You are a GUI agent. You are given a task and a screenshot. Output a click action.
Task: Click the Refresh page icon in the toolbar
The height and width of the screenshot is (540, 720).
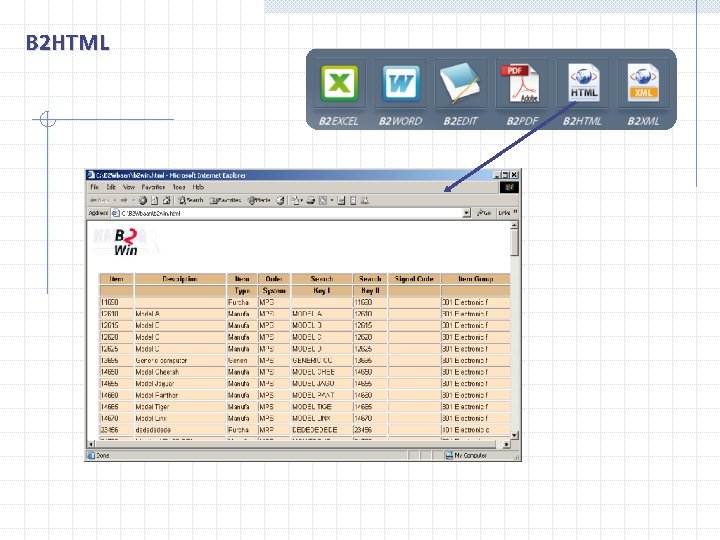pyautogui.click(x=155, y=200)
